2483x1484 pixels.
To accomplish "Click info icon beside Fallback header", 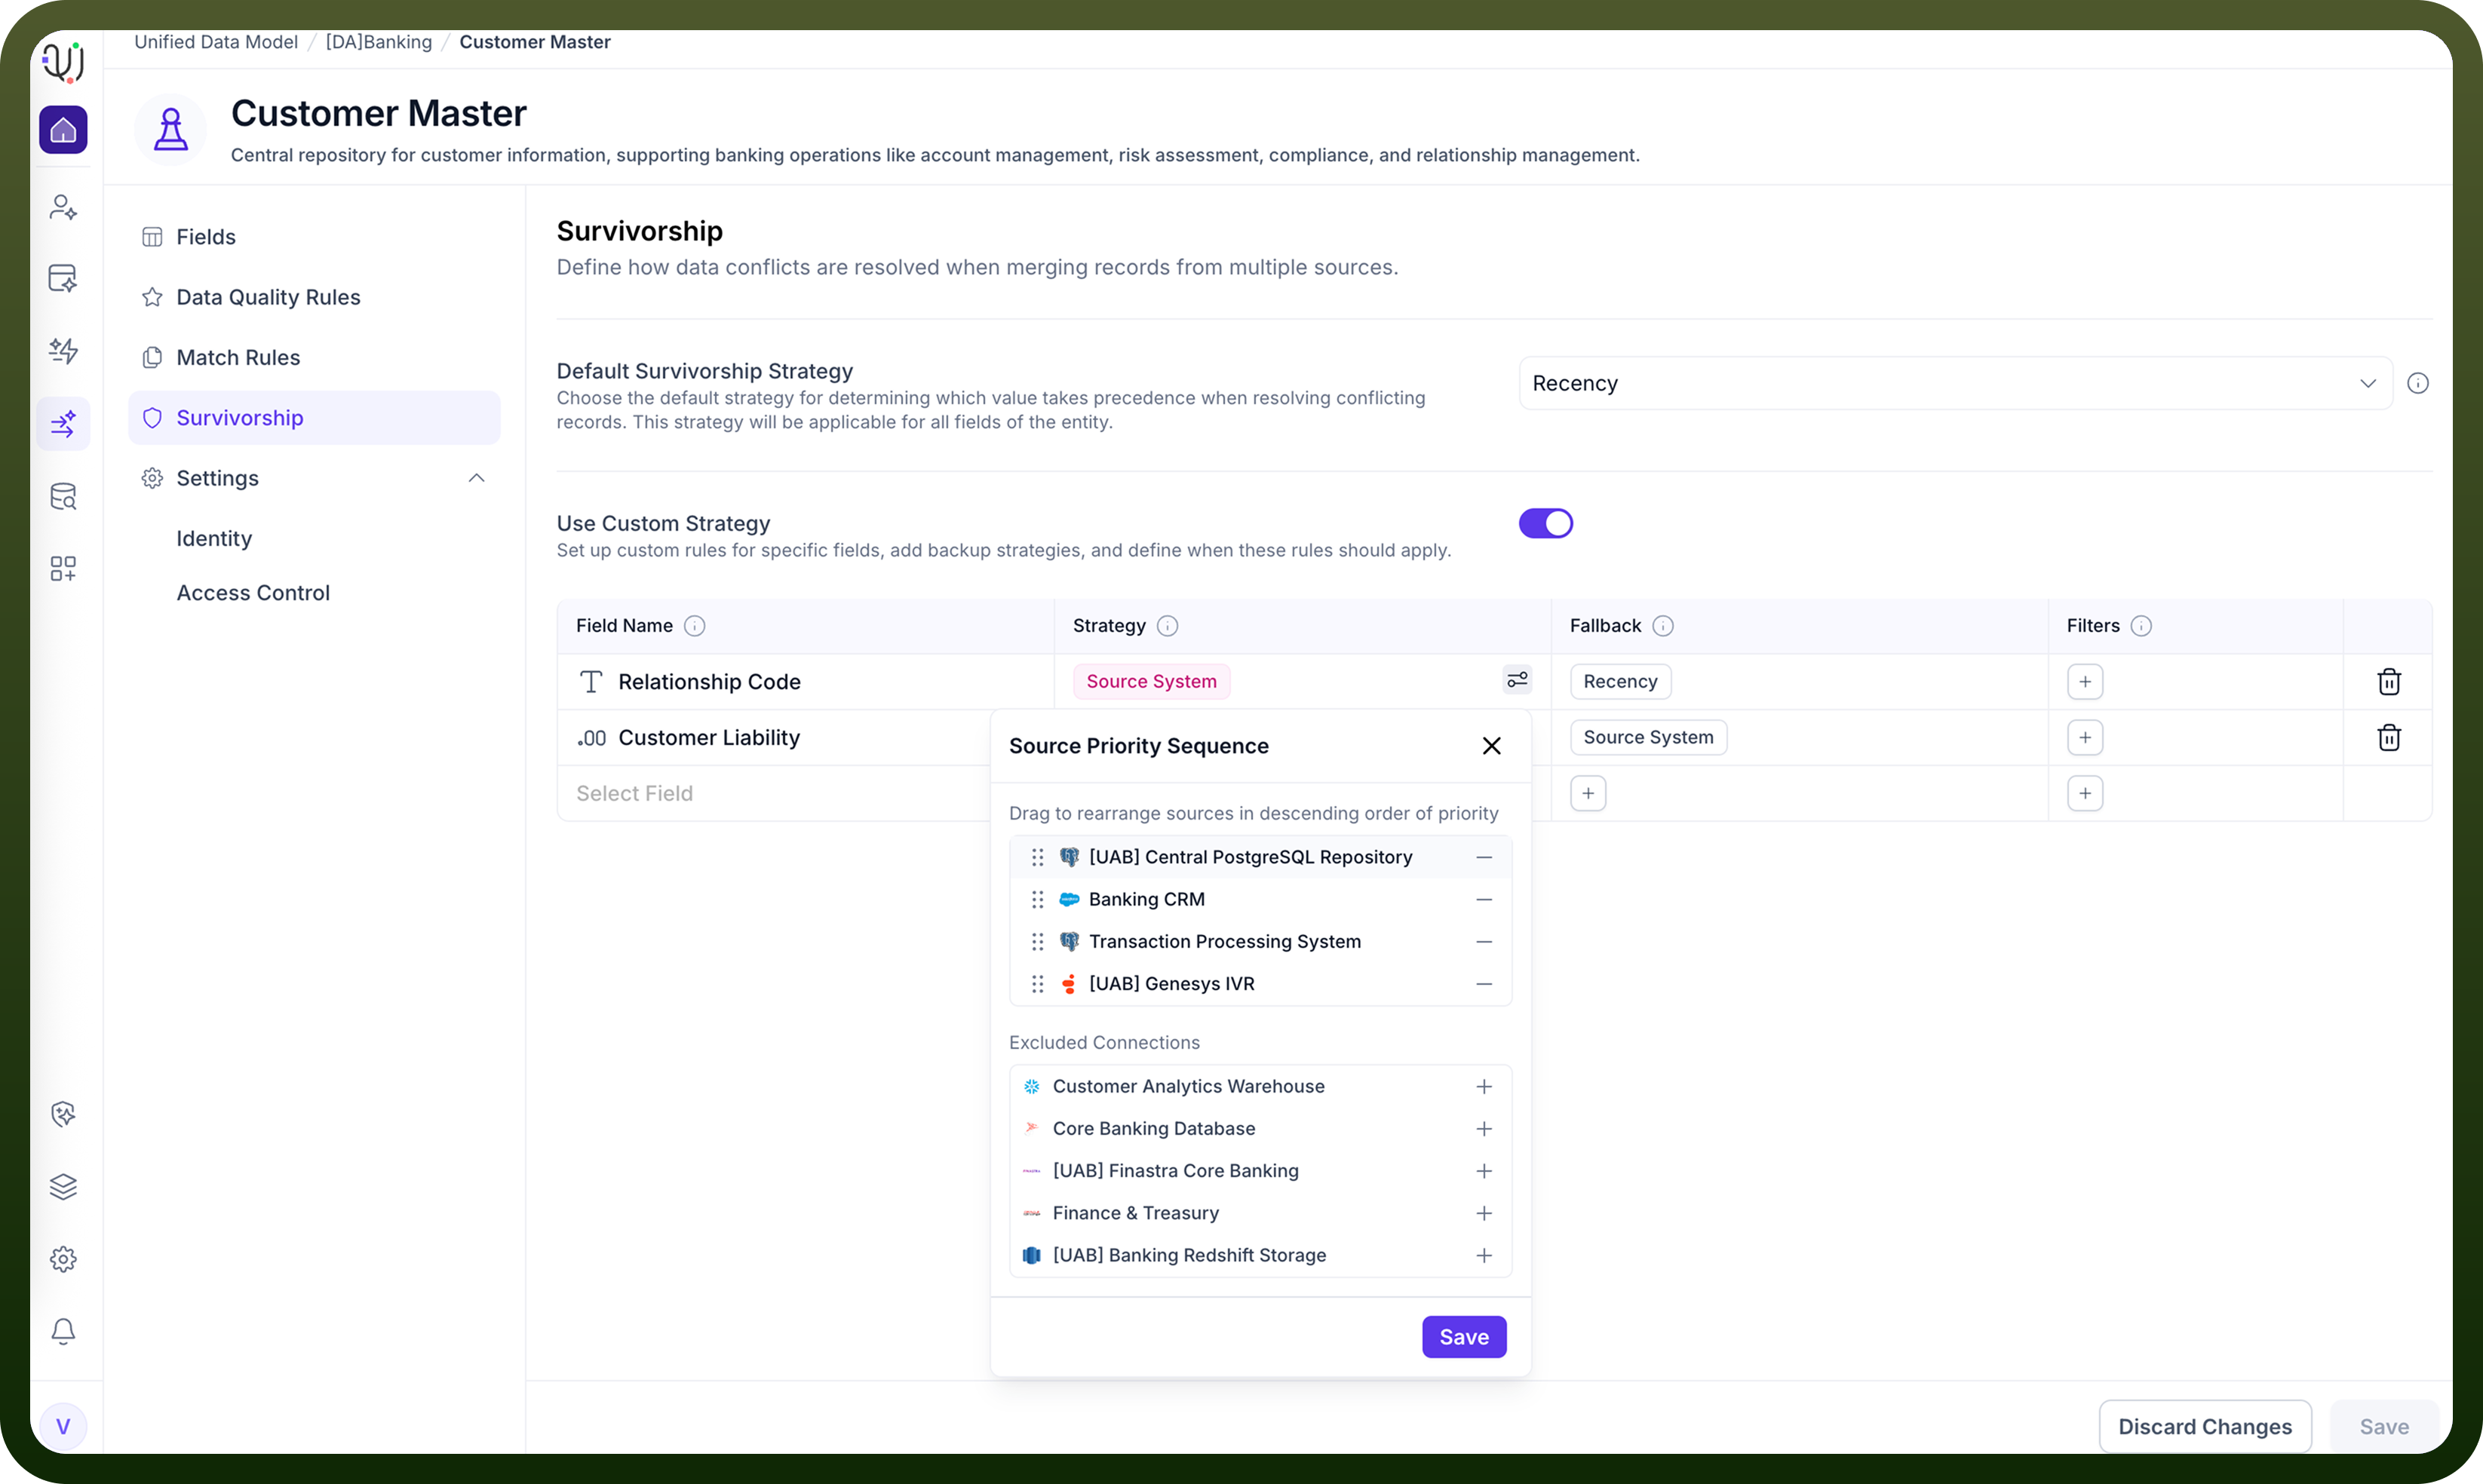I will pos(1663,626).
